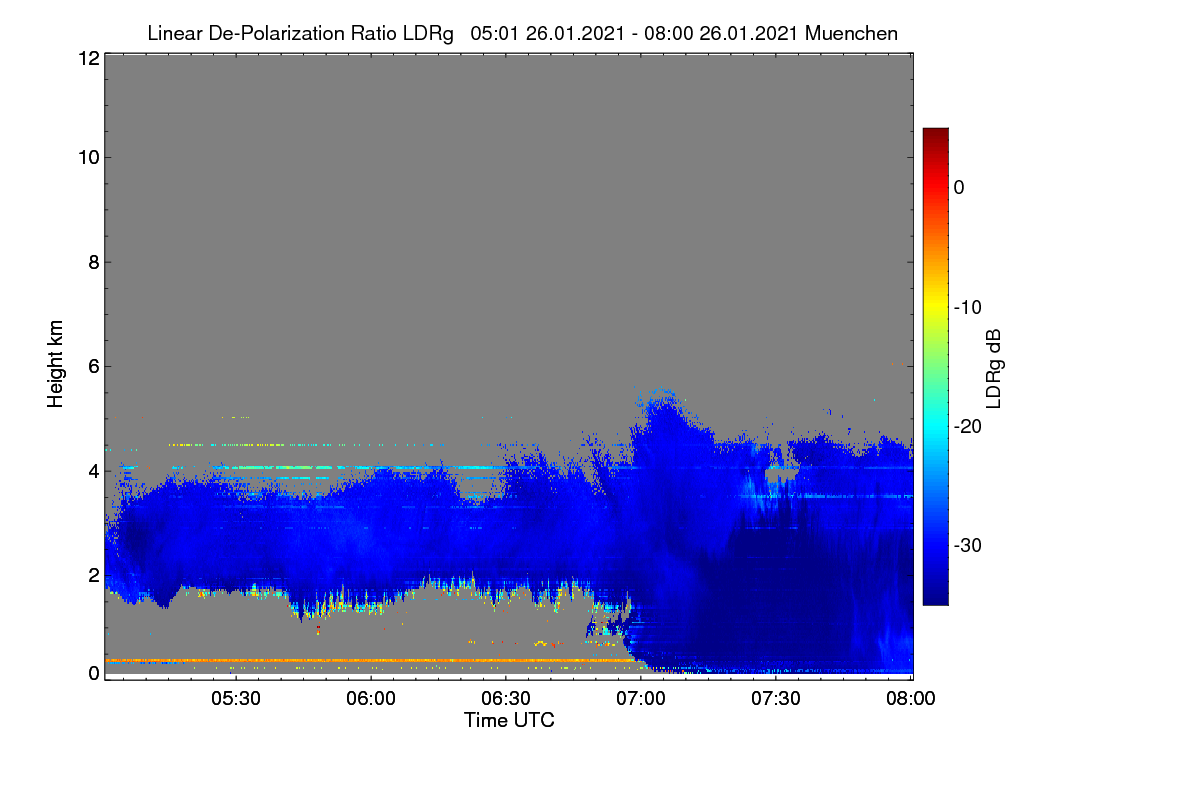The image size is (1200, 800).
Task: Click the height tick label 2
Action: pos(93,574)
